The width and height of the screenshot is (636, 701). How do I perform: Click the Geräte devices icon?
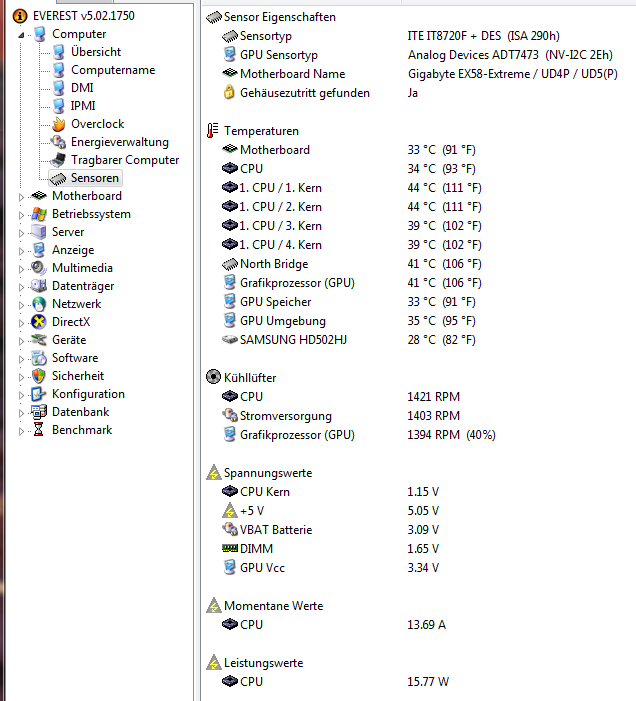39,340
